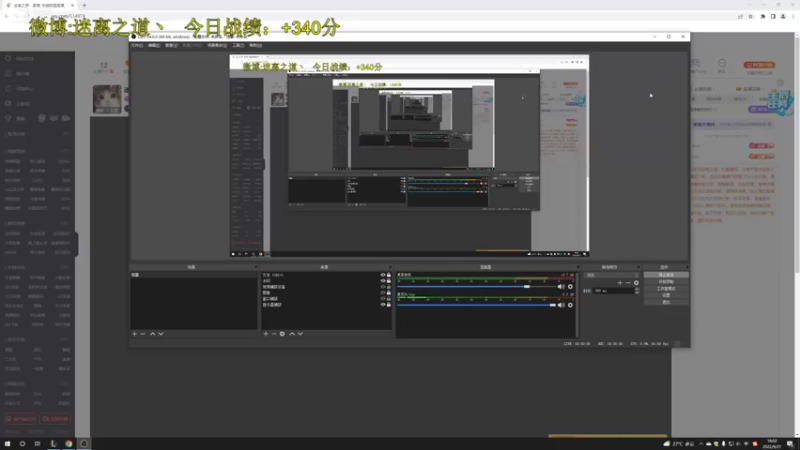
Task: Open the OBS 帮助 menu
Action: click(255, 45)
